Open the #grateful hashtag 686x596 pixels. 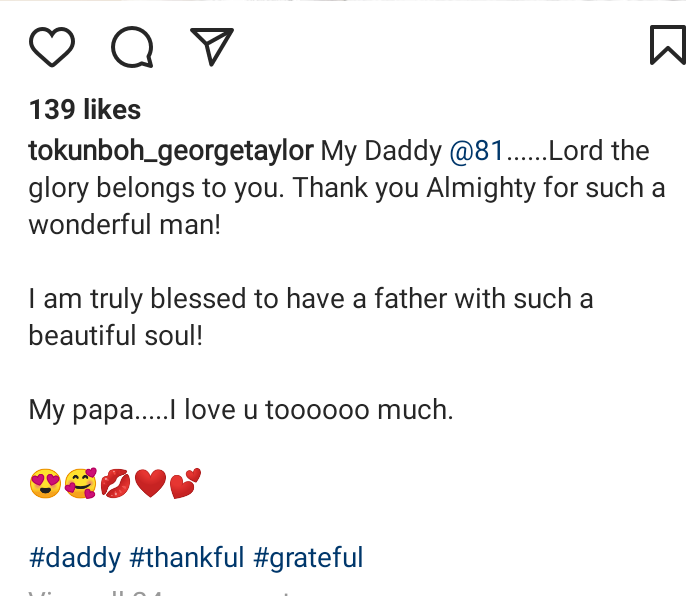click(x=308, y=557)
